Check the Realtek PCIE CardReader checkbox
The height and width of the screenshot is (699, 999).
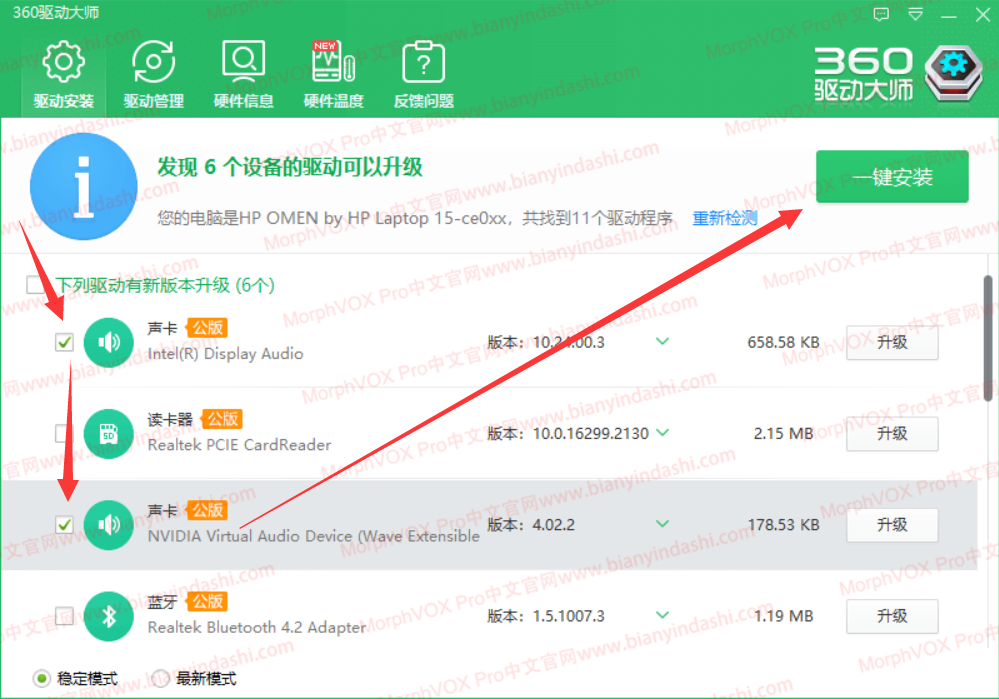[x=64, y=434]
